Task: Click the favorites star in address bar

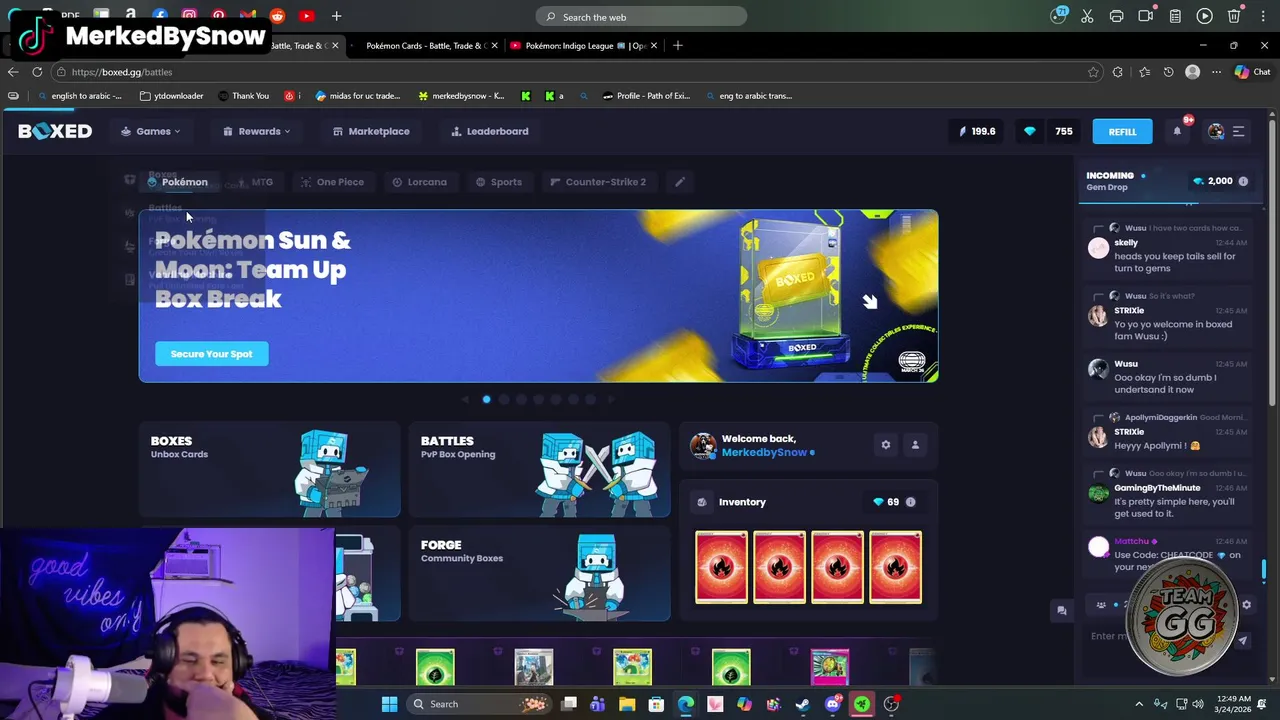Action: (x=1093, y=72)
